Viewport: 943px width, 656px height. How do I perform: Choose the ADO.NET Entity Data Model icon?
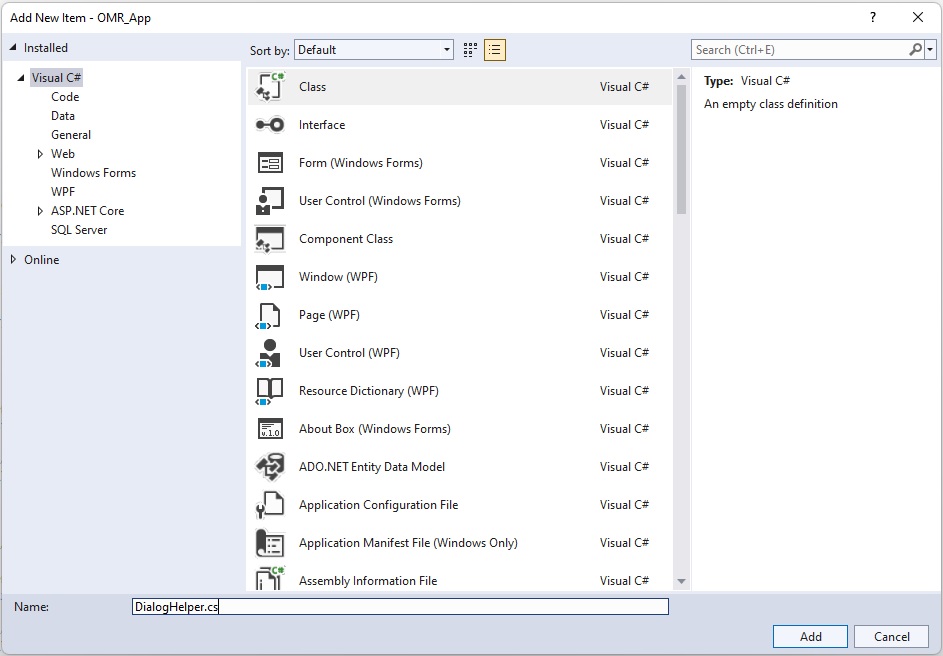pos(270,467)
